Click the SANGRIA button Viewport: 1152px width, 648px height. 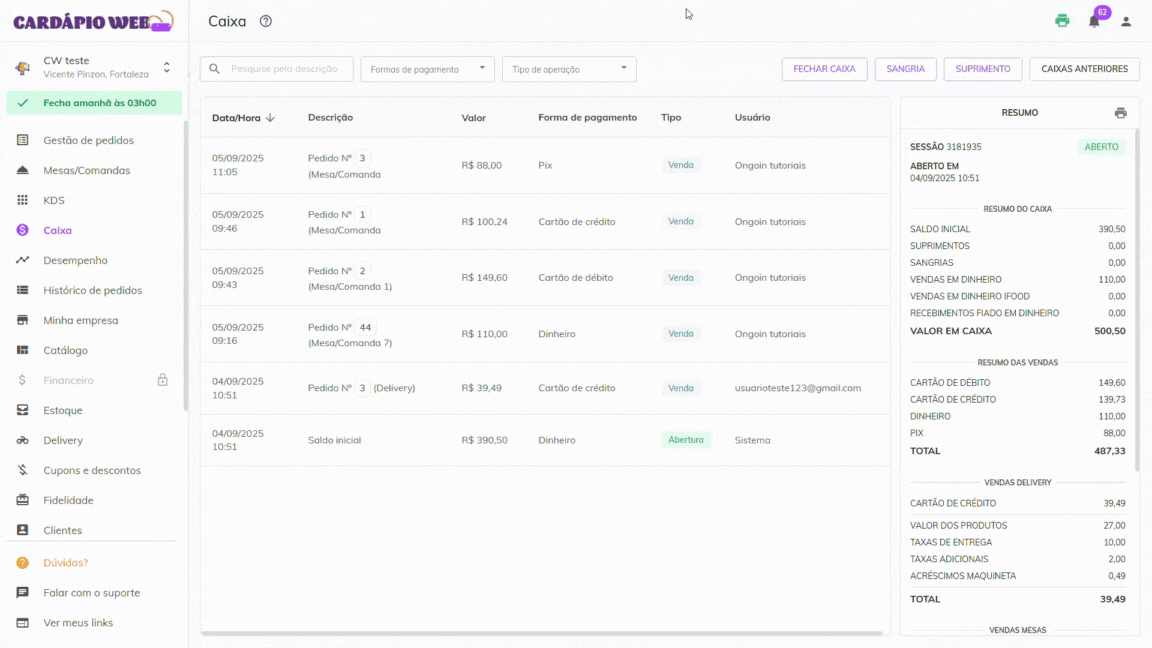905,69
